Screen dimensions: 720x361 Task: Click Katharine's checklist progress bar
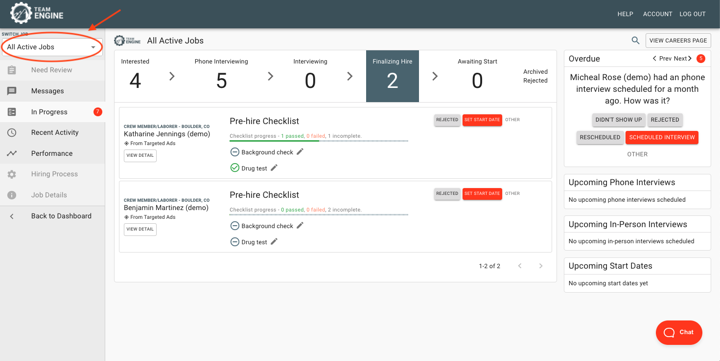click(x=319, y=141)
